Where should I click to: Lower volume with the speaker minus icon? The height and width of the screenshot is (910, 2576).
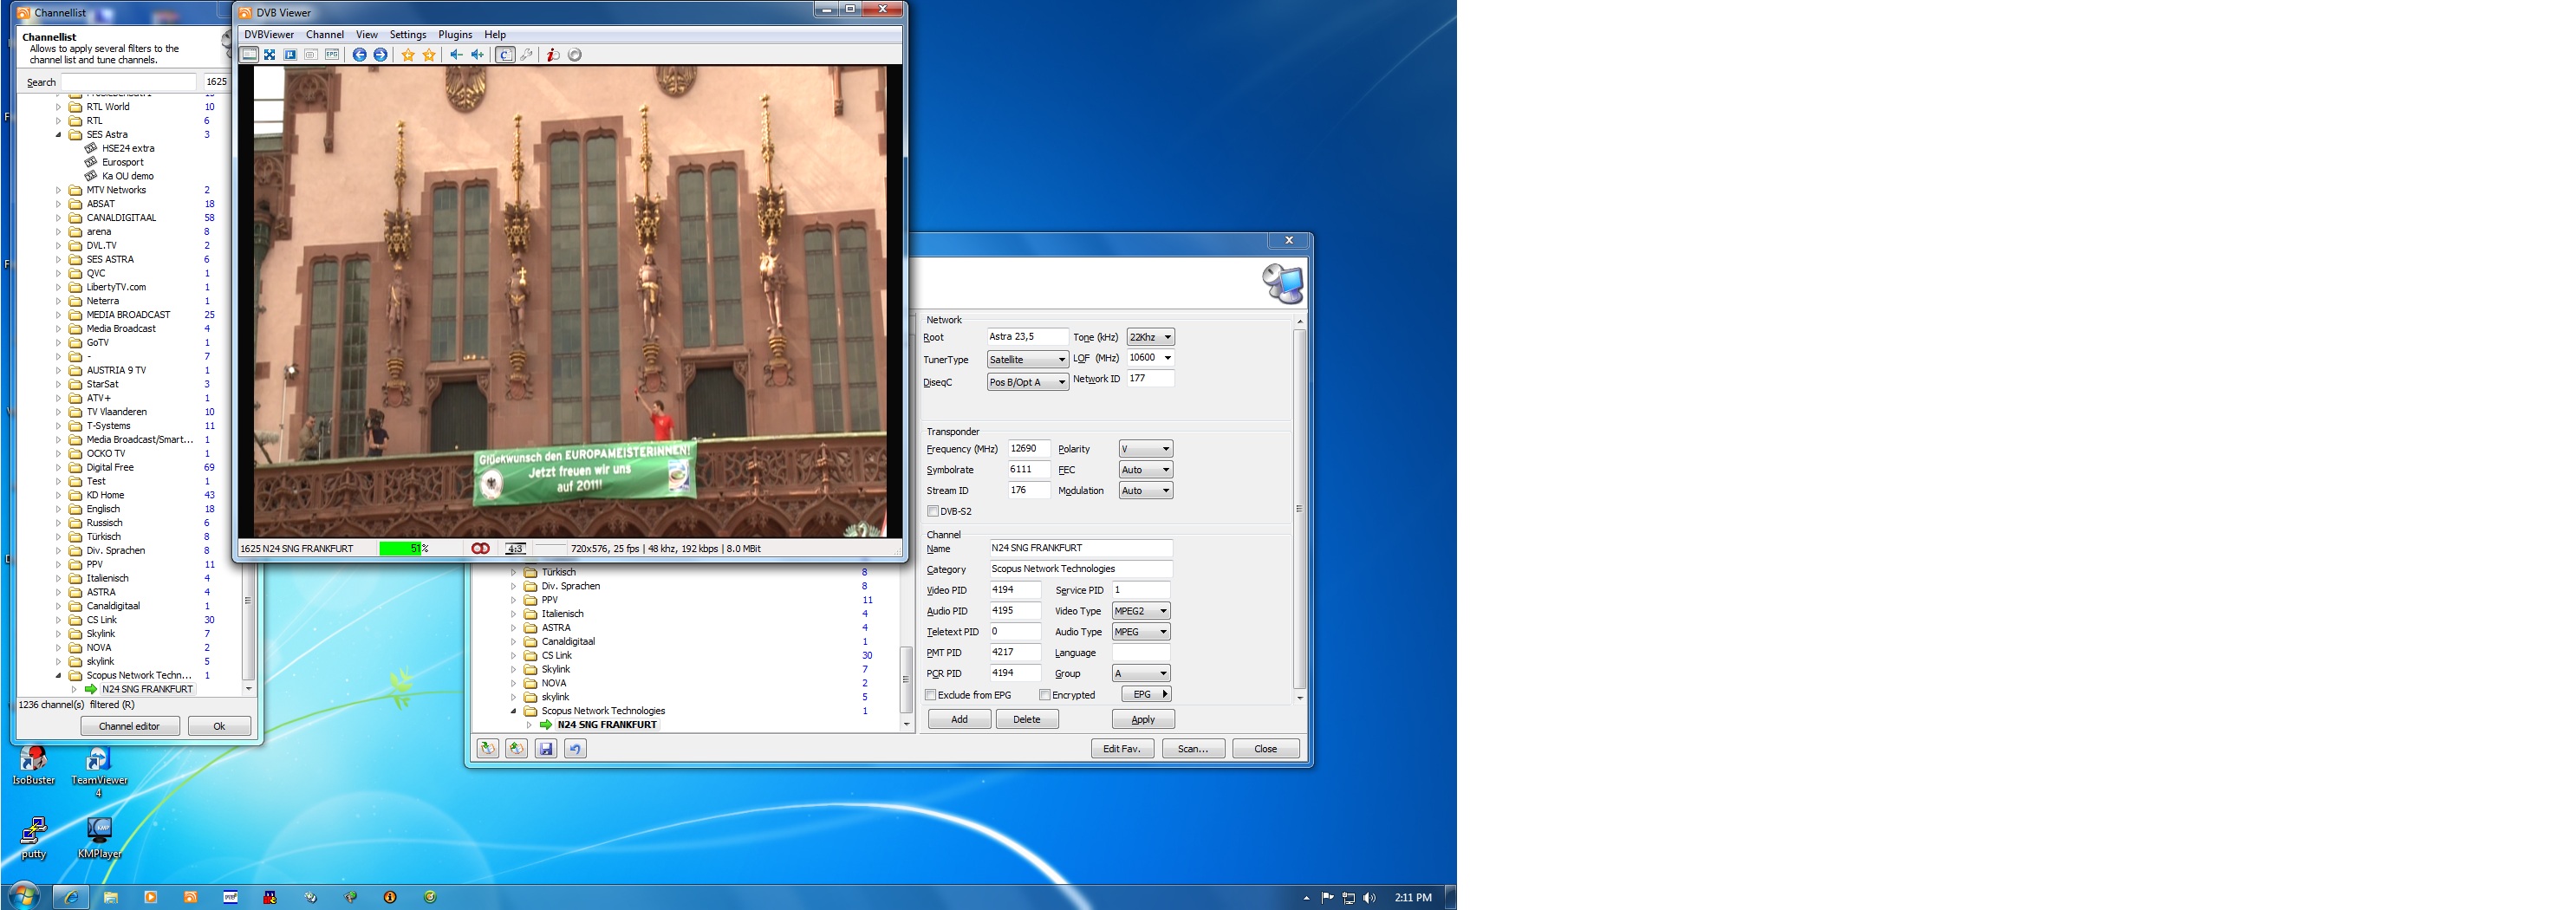pos(456,55)
